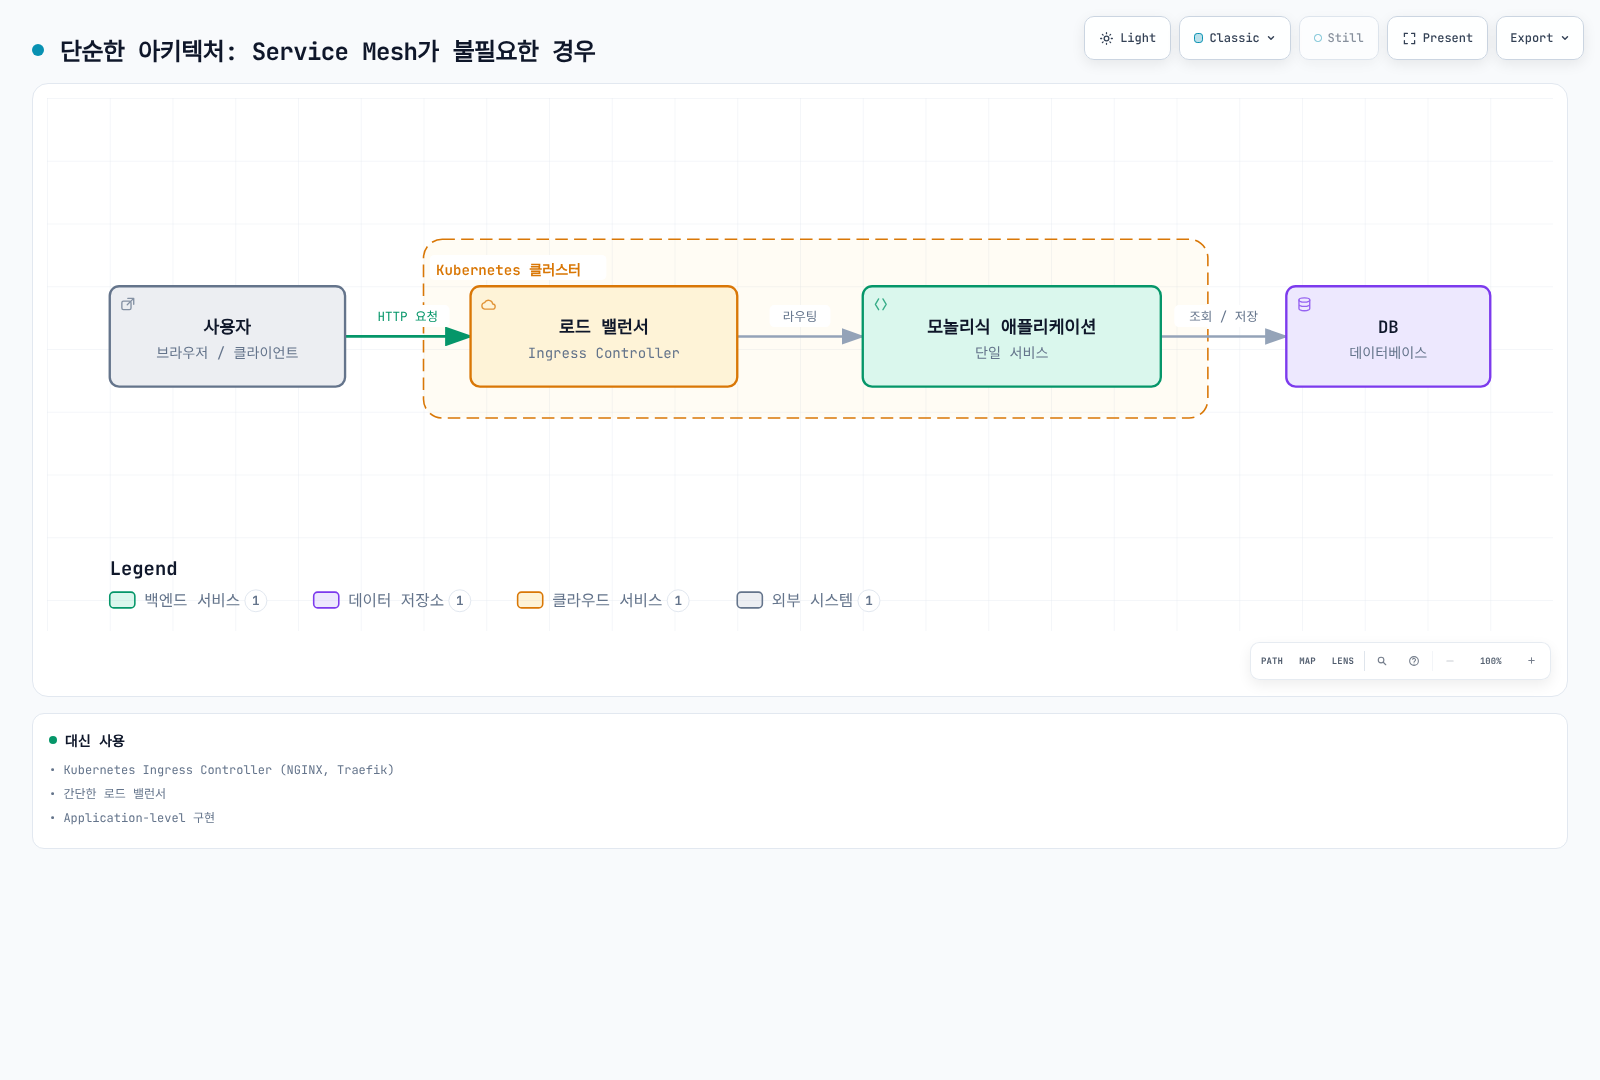1600x1080 pixels.
Task: Zoom in with the plus icon
Action: (1531, 661)
